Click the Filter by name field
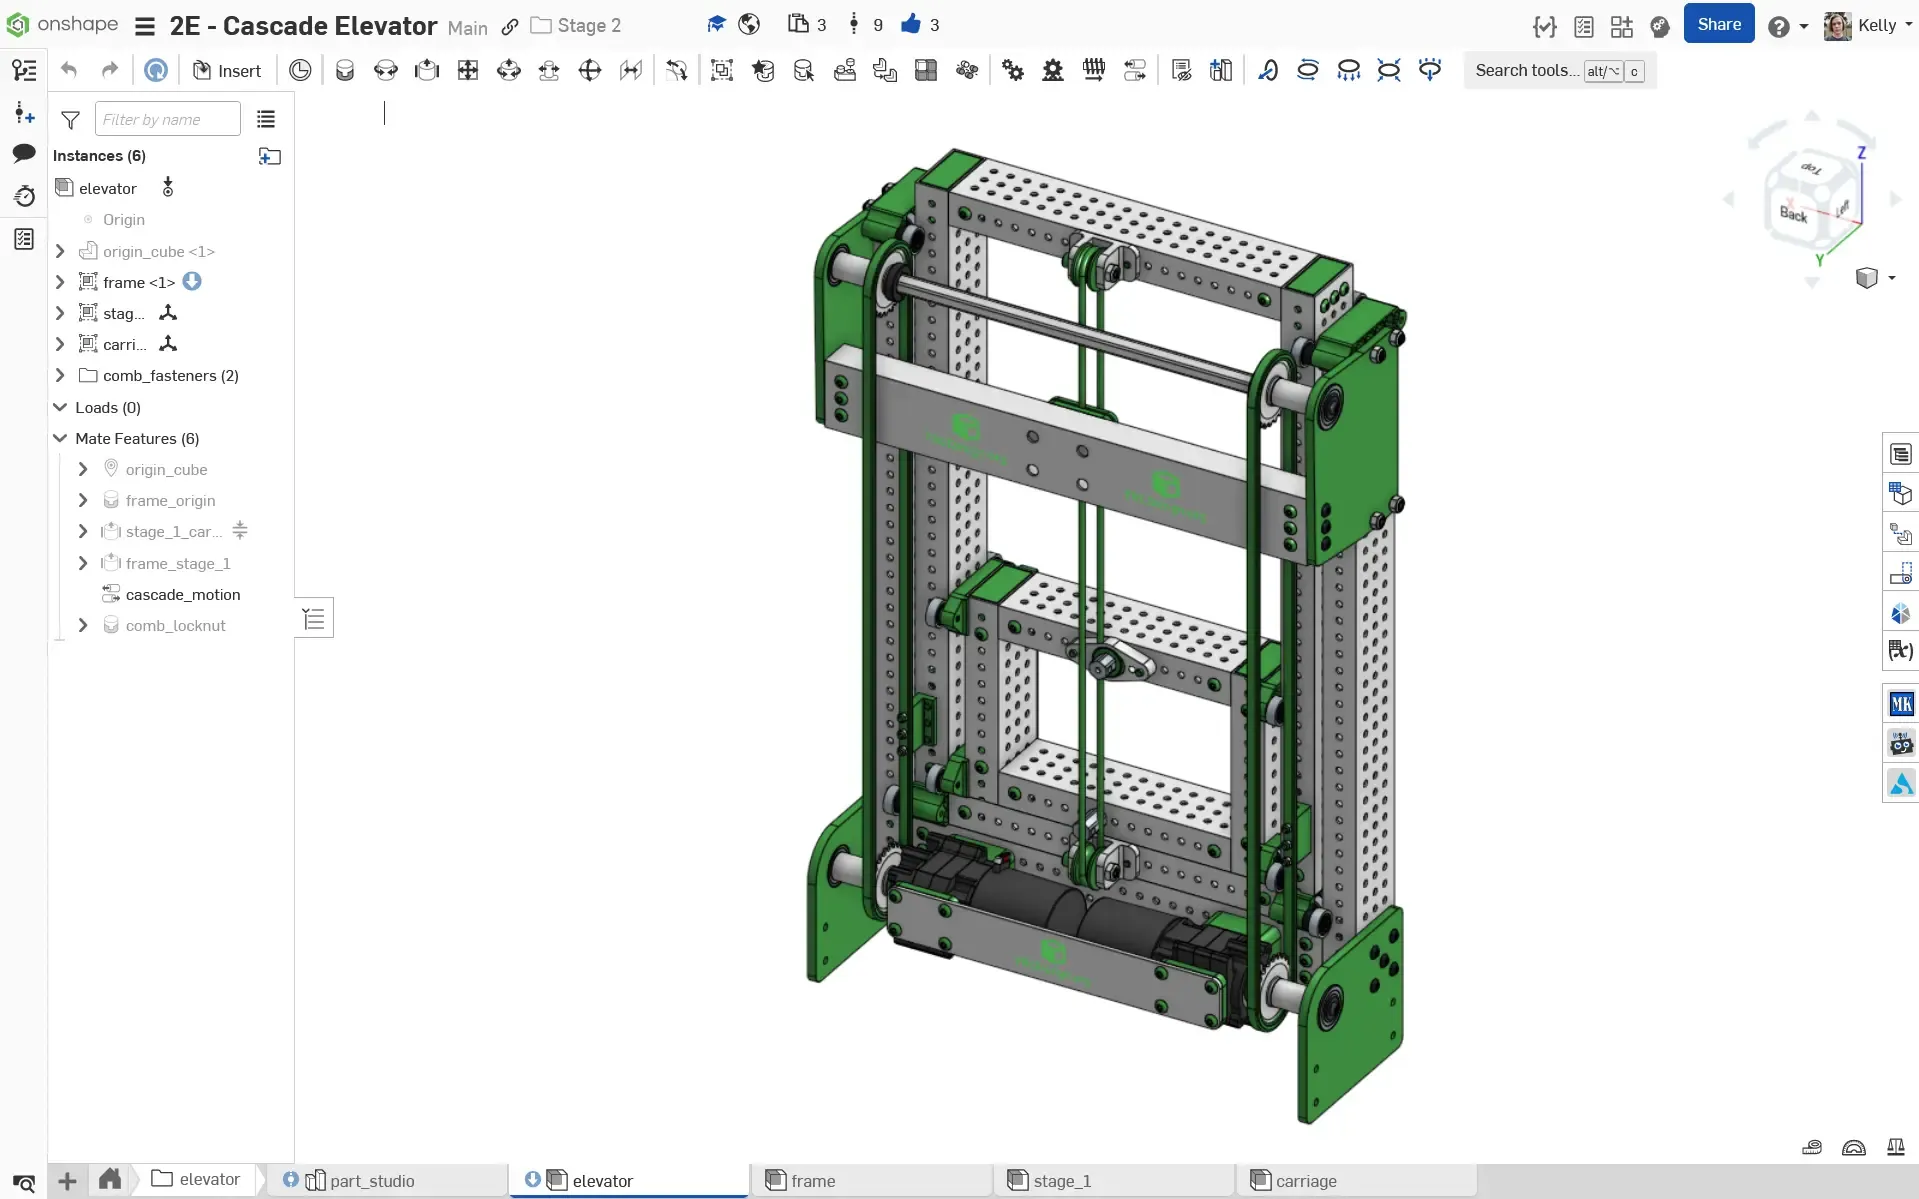 tap(167, 120)
